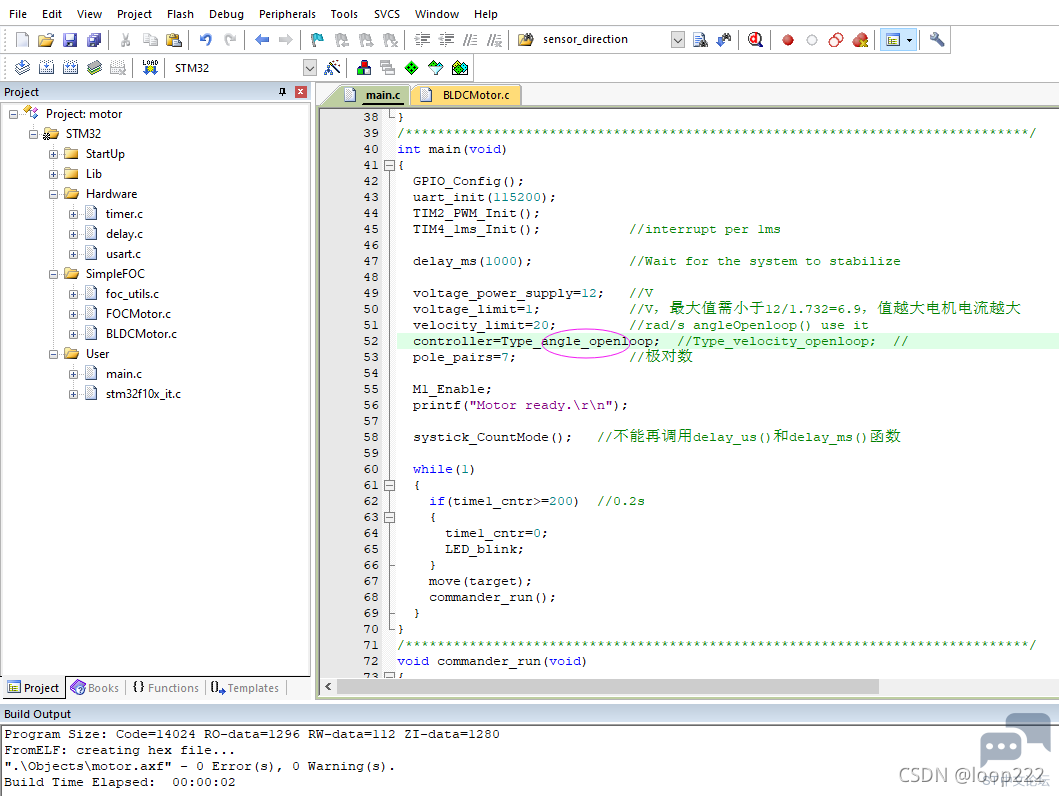Open Options for Target wand icon
The height and width of the screenshot is (796, 1059).
click(332, 68)
